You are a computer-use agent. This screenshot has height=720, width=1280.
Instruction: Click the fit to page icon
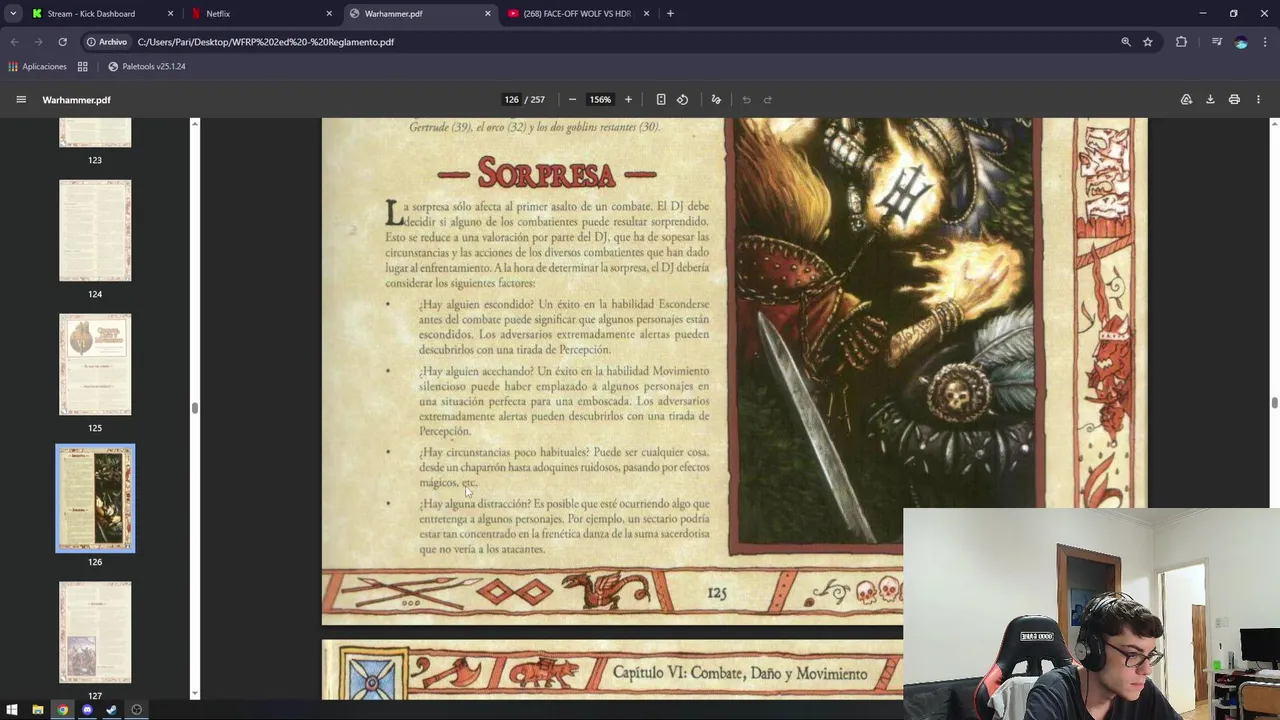(x=661, y=99)
